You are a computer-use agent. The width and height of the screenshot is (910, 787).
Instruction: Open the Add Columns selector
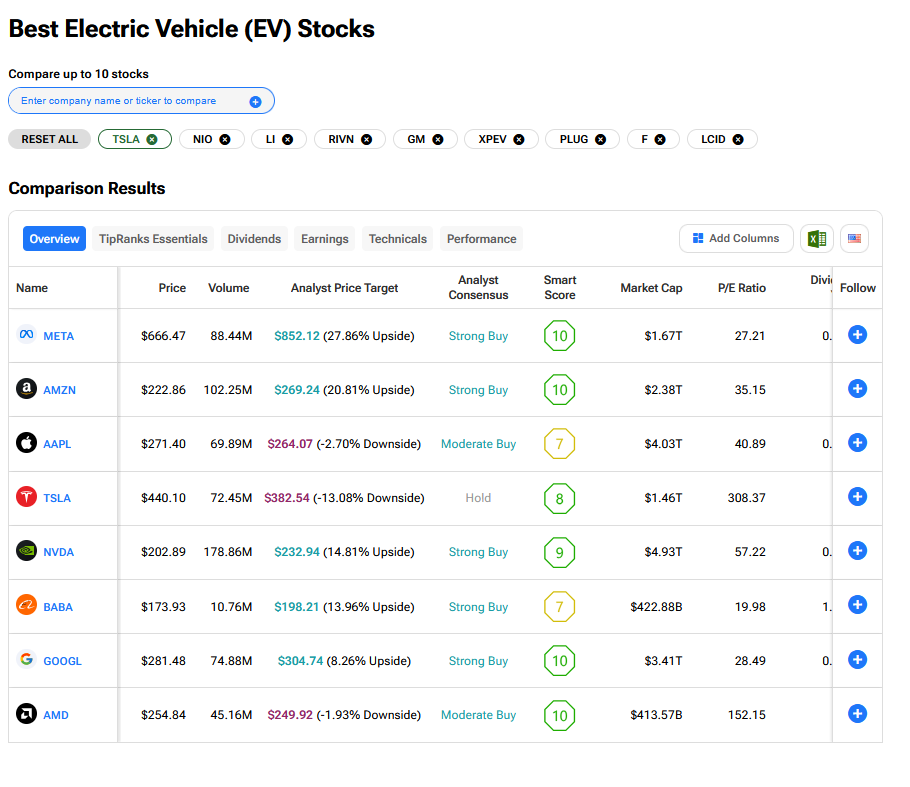(736, 239)
